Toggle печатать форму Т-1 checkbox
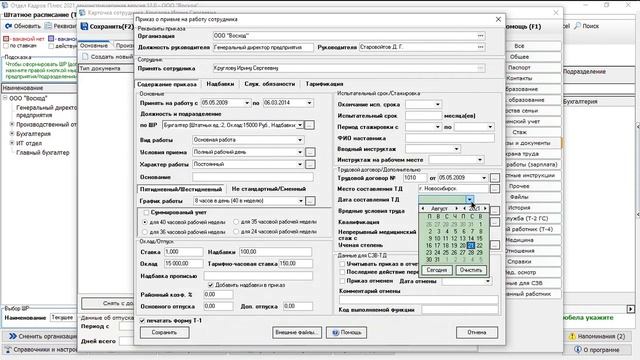The image size is (640, 360). [142, 321]
